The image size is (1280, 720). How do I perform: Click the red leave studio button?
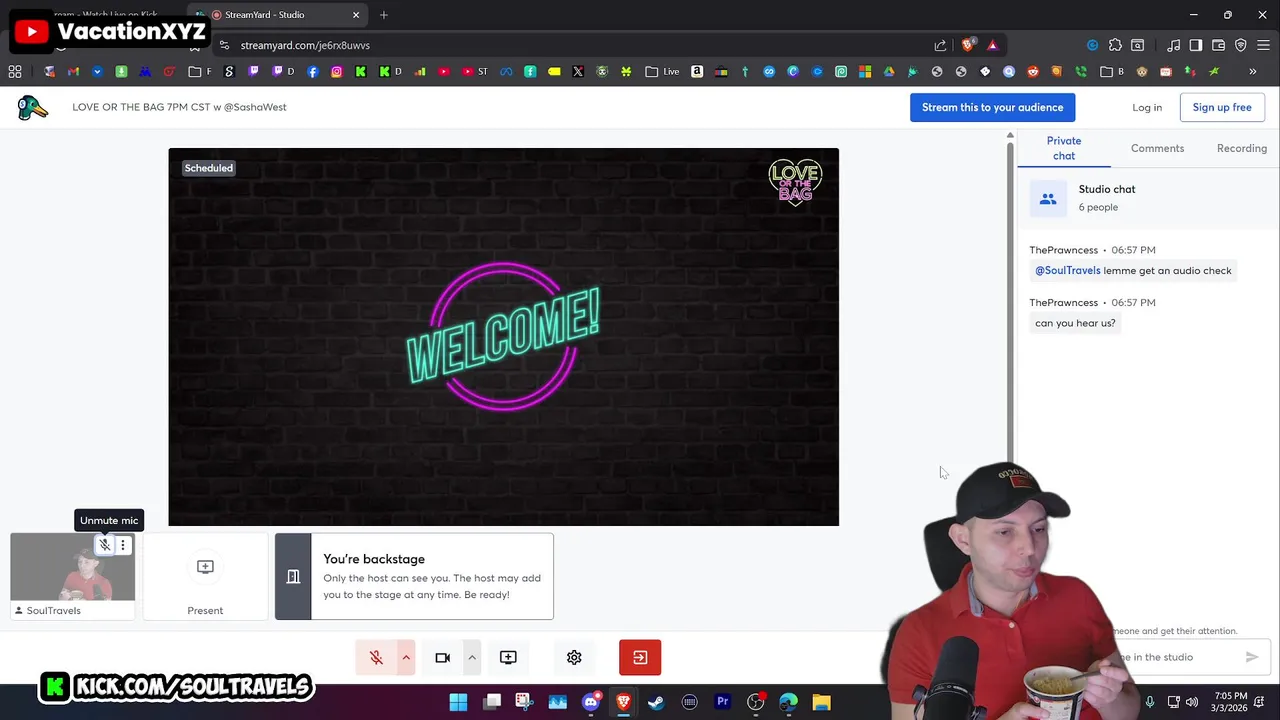click(640, 657)
